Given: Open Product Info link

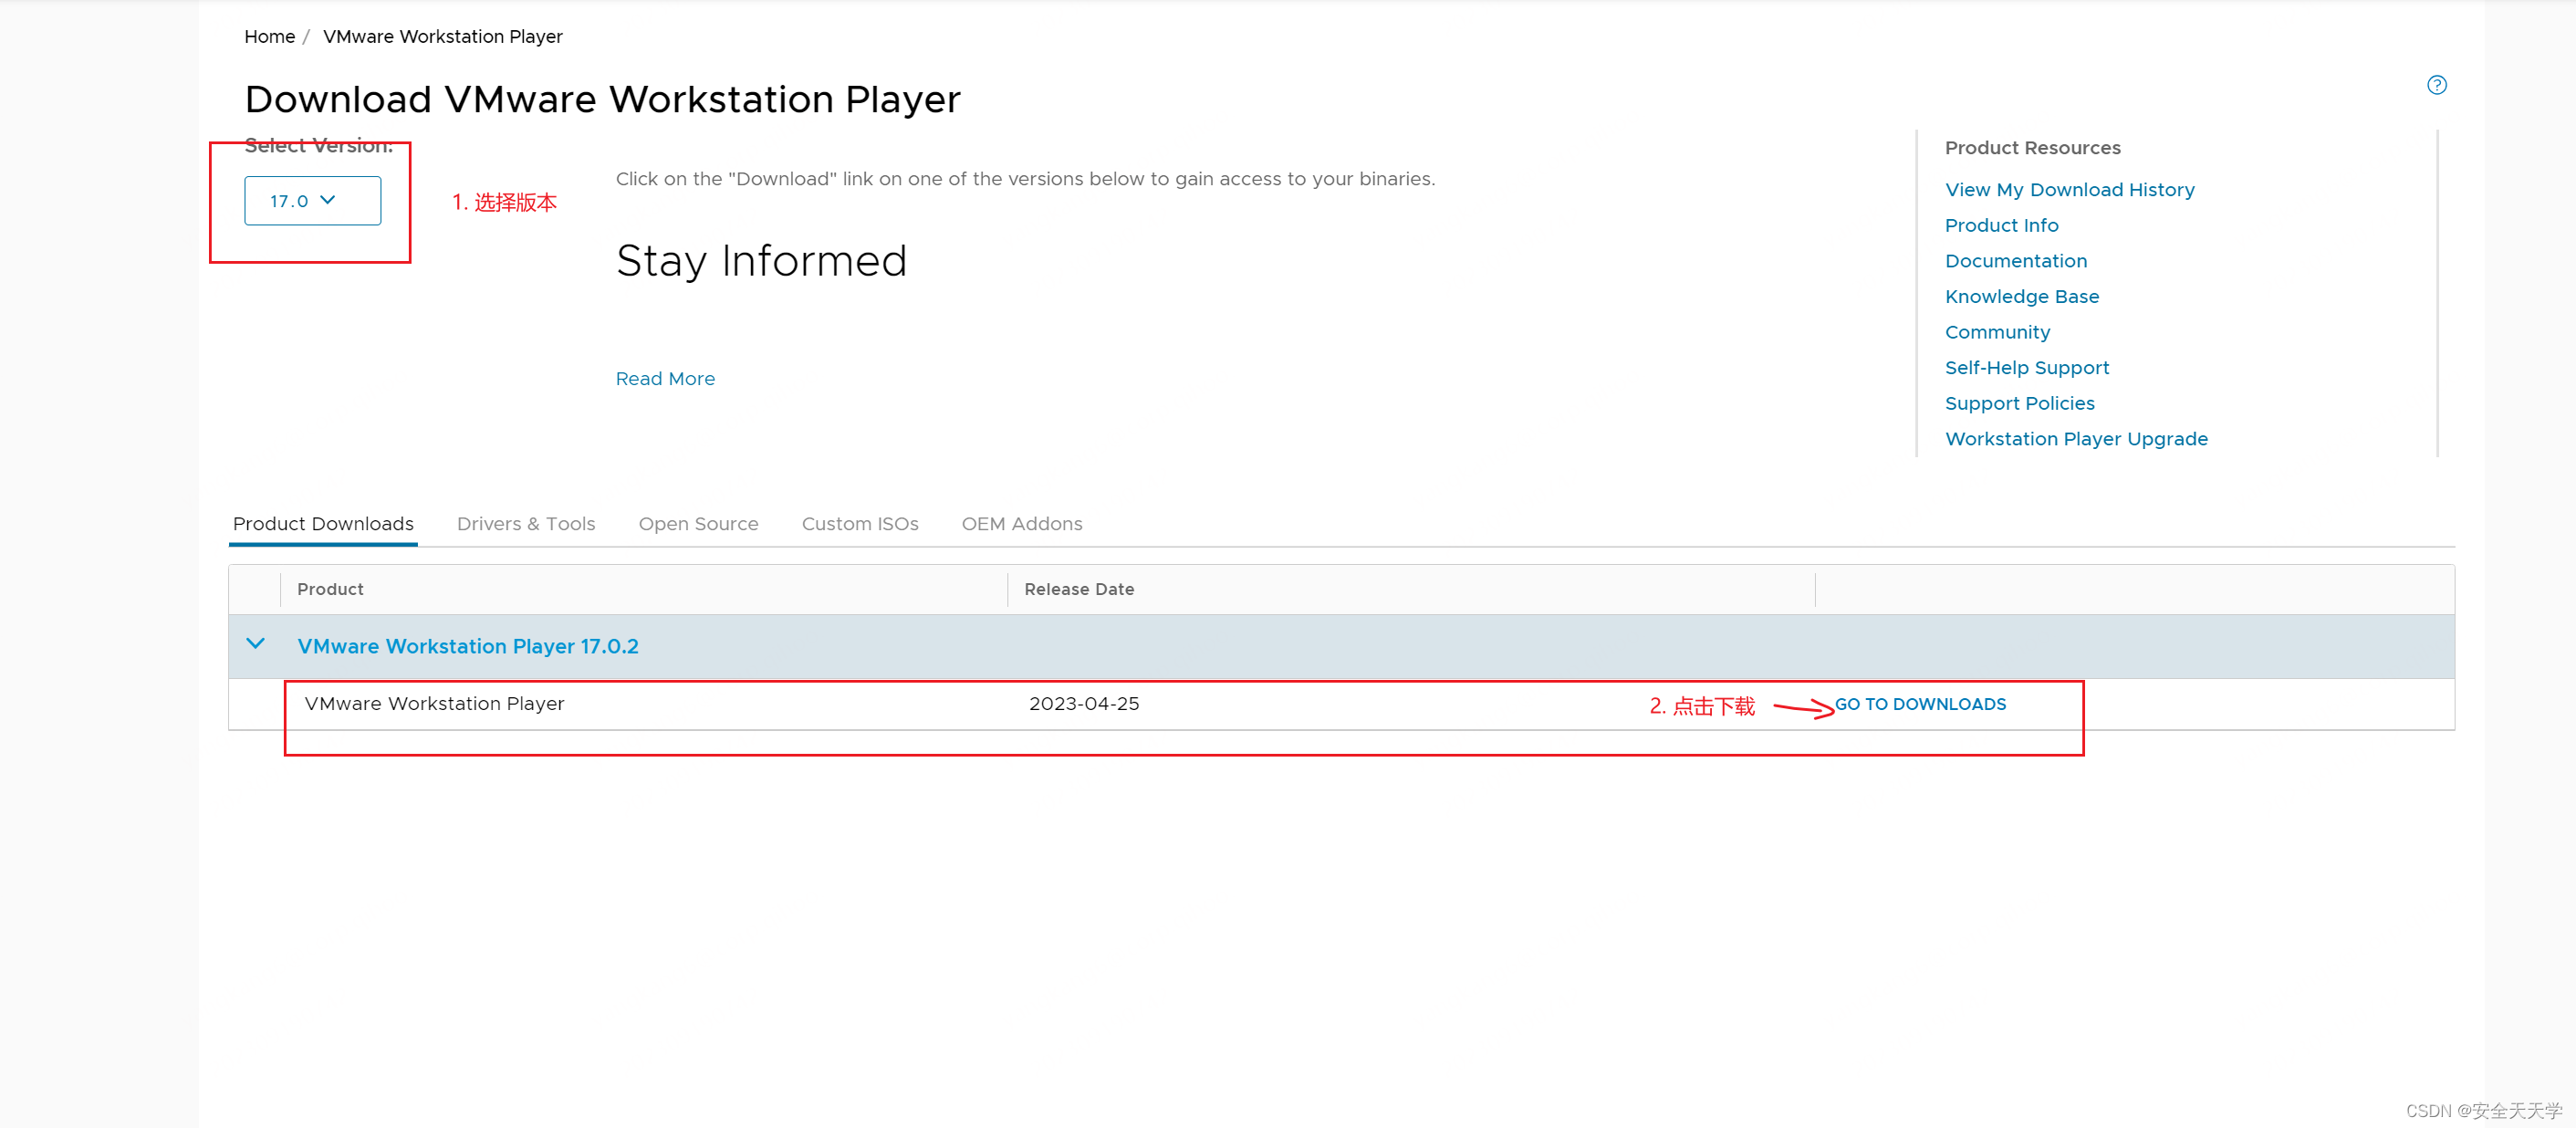Looking at the screenshot, I should point(2001,225).
